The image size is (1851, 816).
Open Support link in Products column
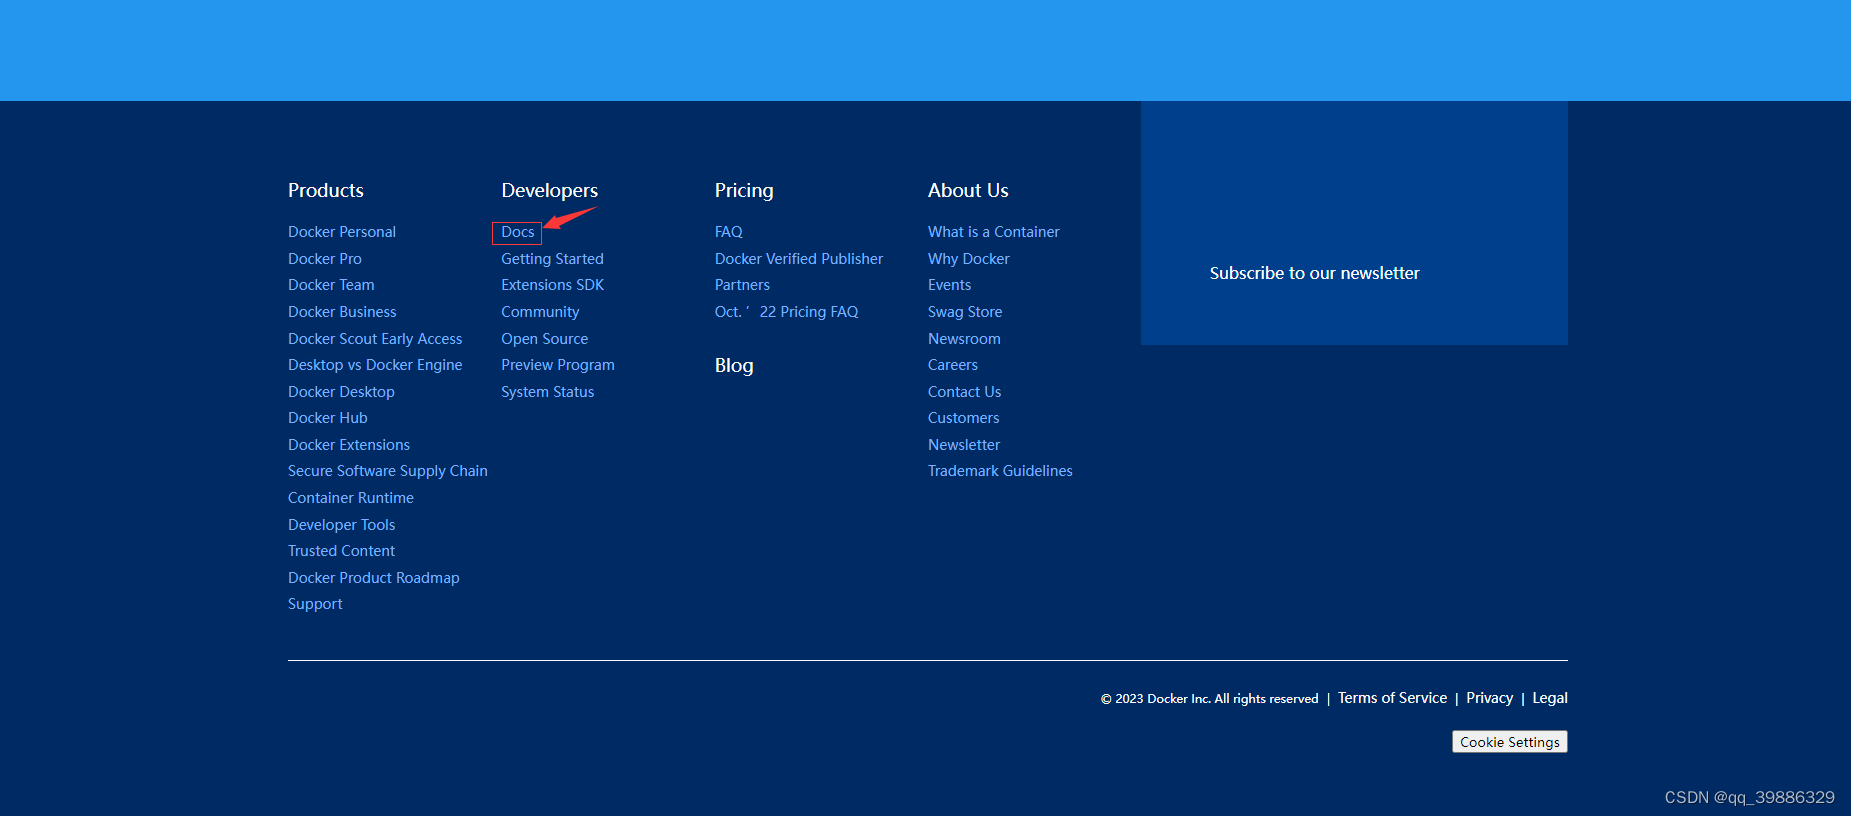(x=315, y=604)
